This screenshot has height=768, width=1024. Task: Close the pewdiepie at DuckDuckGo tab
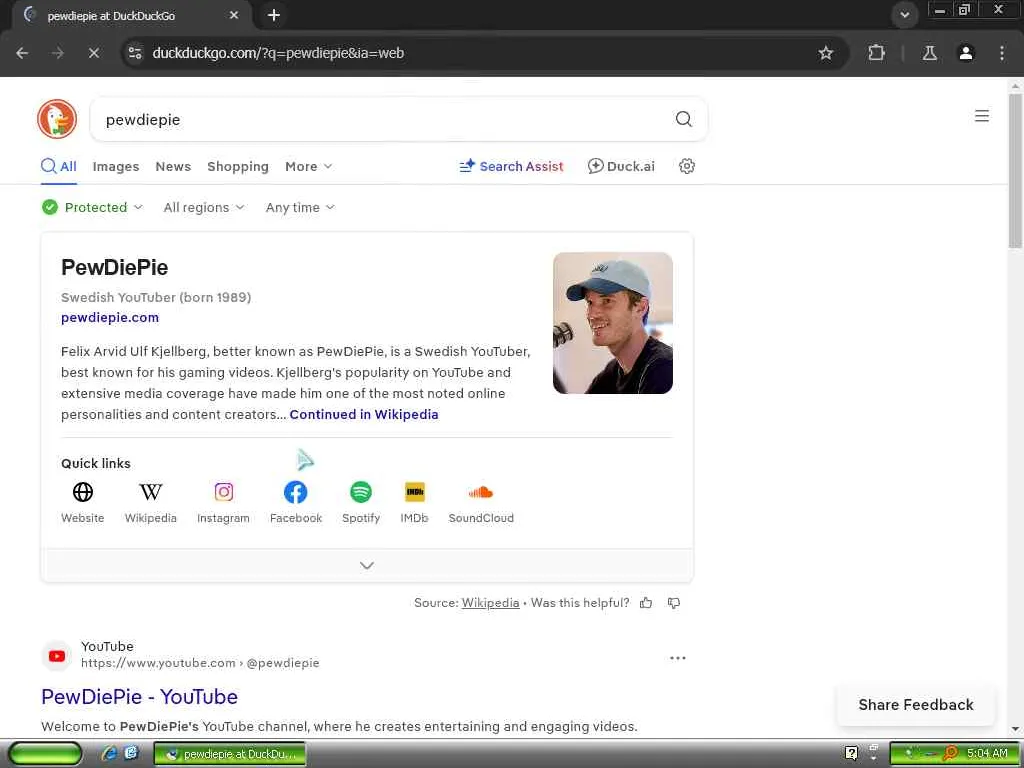[x=234, y=15]
